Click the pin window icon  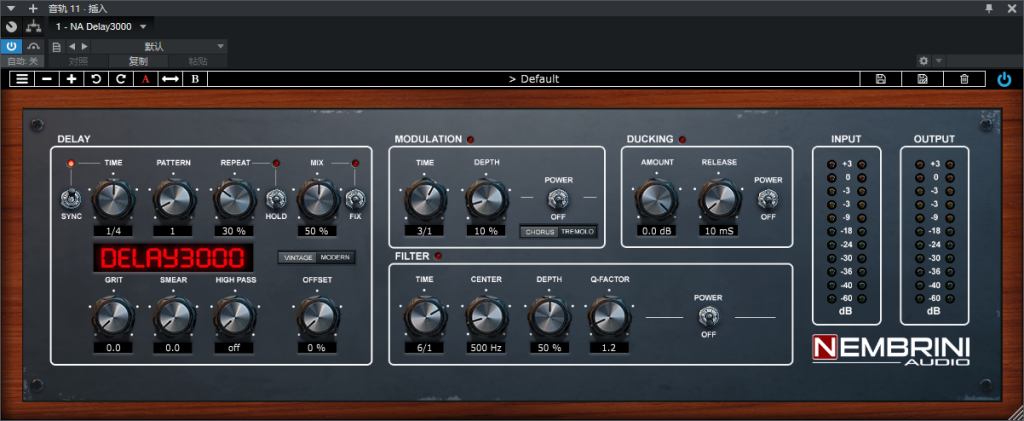click(x=989, y=8)
